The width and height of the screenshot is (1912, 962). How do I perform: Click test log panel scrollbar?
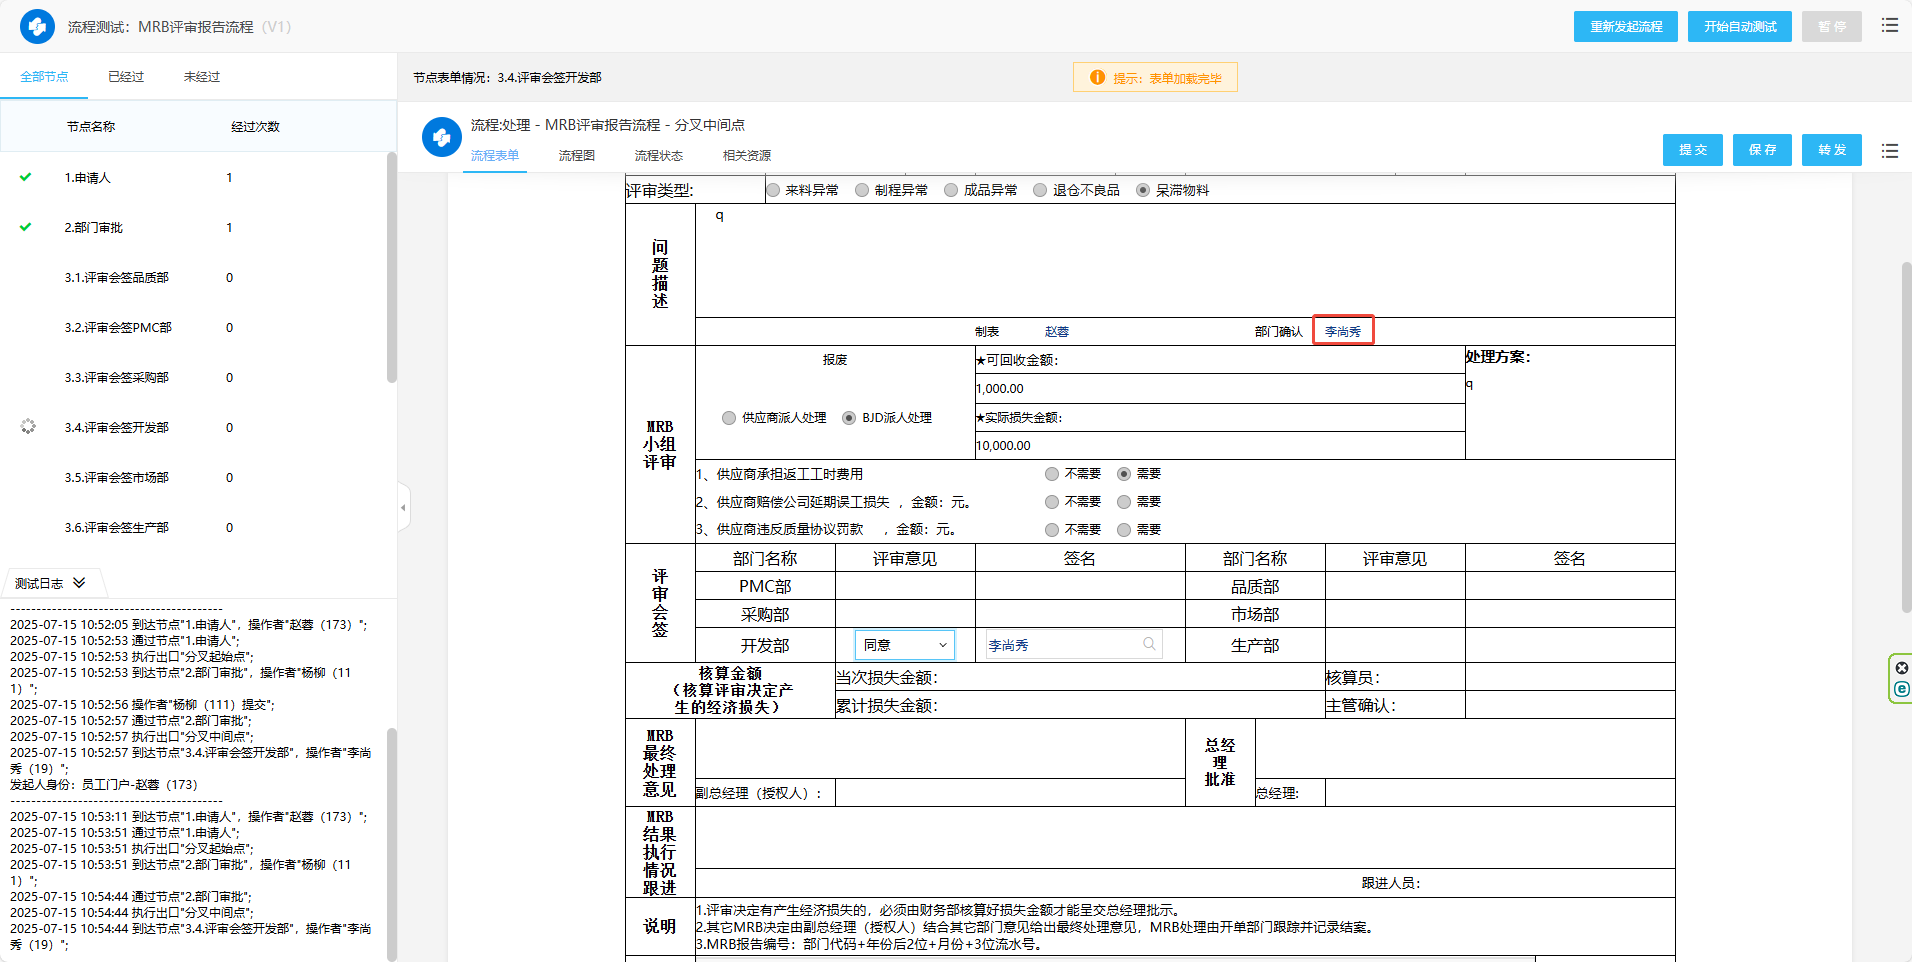click(x=392, y=843)
